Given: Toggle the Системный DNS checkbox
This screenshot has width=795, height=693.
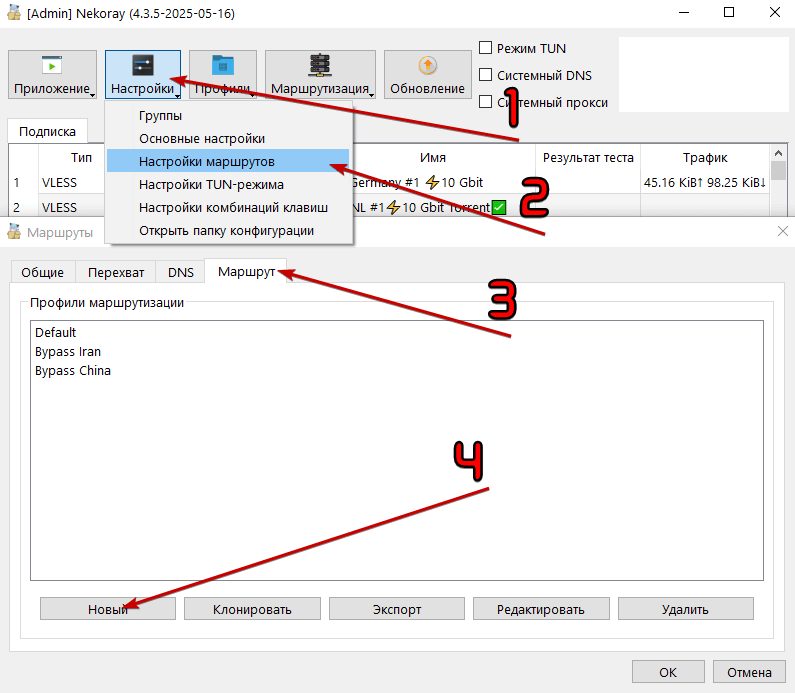Looking at the screenshot, I should click(x=486, y=75).
